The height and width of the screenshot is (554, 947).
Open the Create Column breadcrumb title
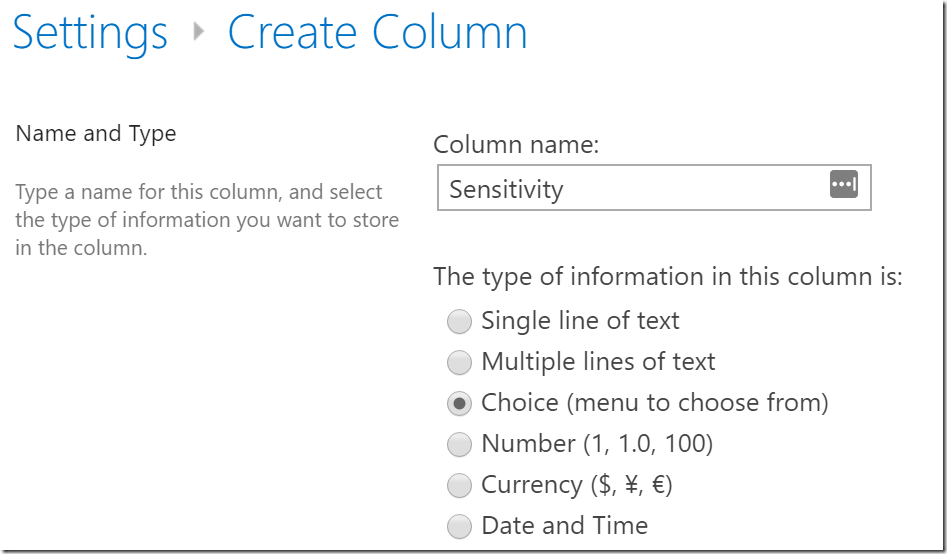point(377,31)
